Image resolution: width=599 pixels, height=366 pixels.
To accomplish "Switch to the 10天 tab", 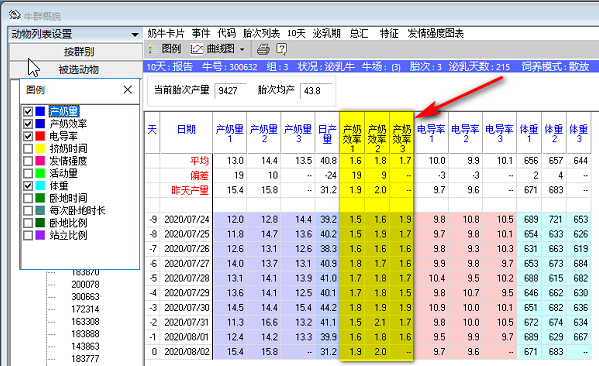I will coord(296,34).
